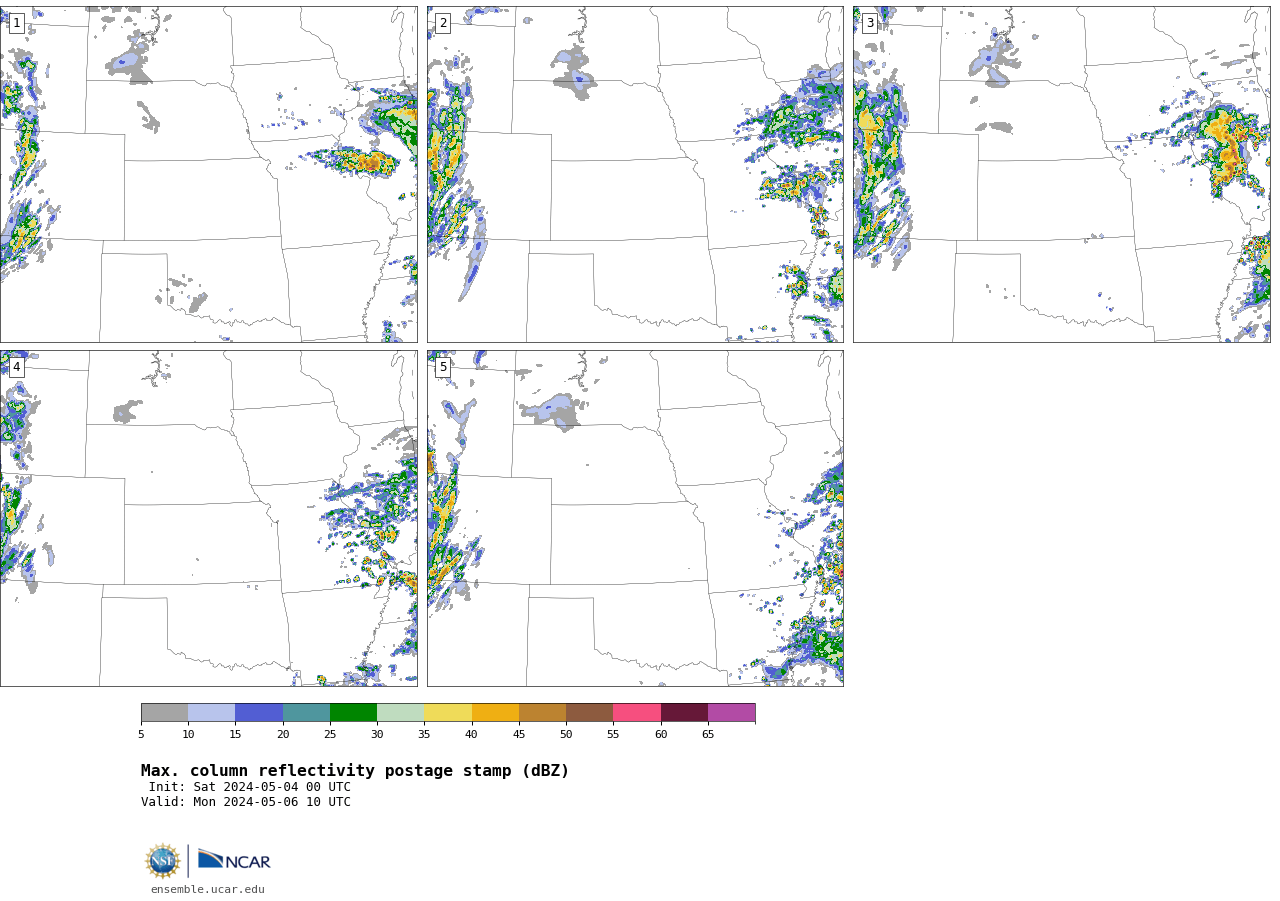Open ensemble member 5 reflectivity map

pyautogui.click(x=635, y=518)
